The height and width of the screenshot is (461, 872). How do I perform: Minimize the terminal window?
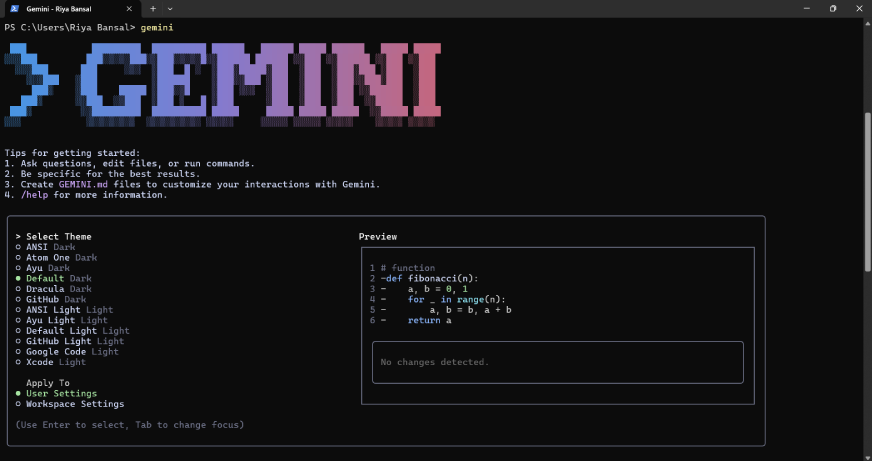[x=806, y=8]
